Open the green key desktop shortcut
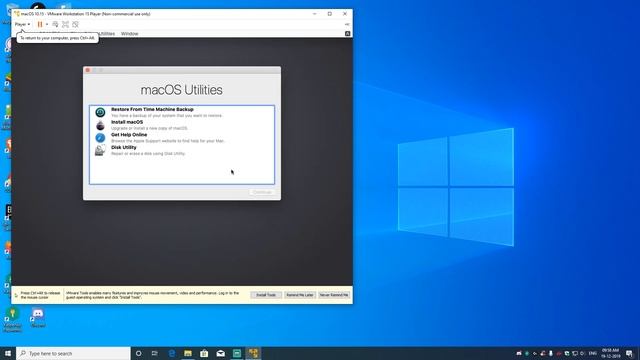Screen dimensions: 640x360 12,318
